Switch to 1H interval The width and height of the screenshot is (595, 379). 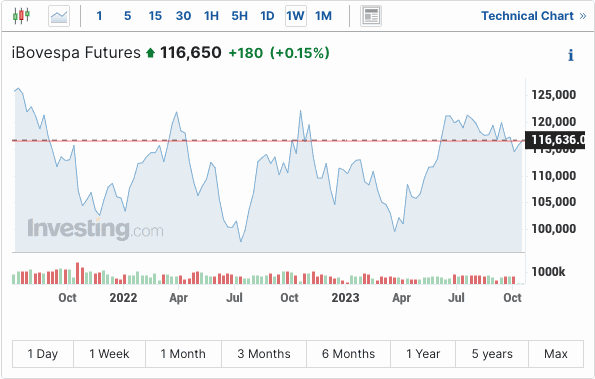(211, 16)
